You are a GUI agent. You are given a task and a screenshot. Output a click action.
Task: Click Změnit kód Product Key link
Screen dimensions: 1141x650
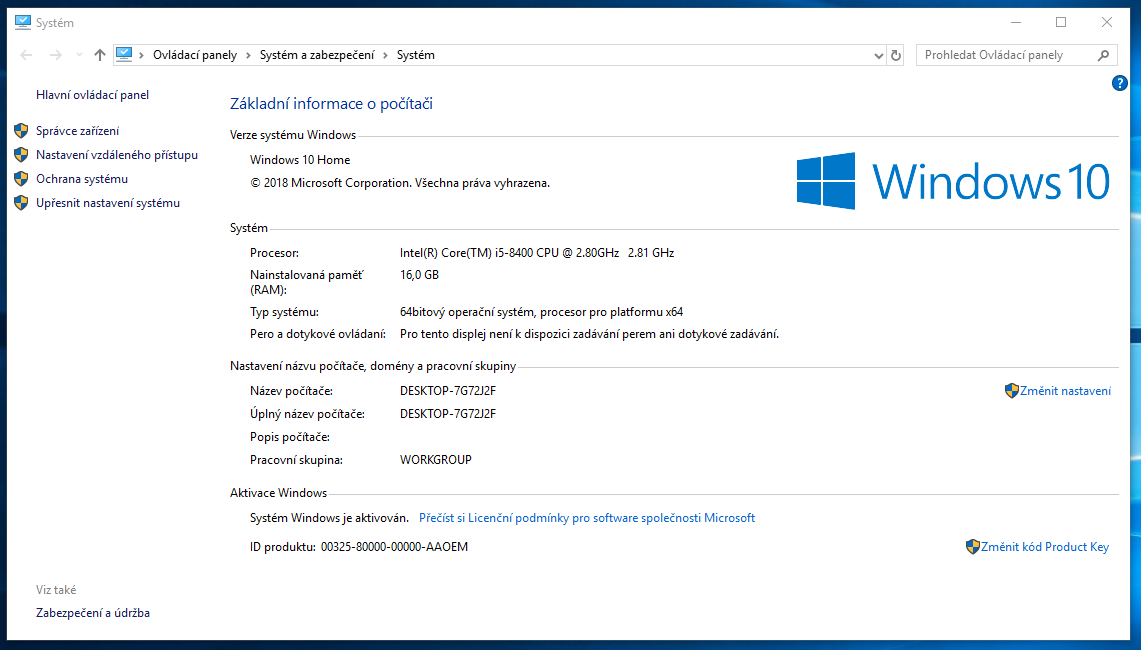1044,547
